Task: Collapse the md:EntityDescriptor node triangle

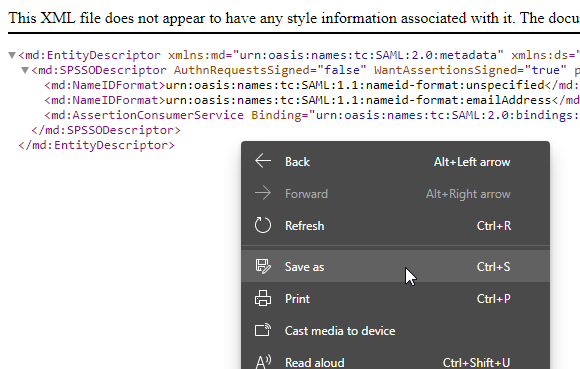Action: pyautogui.click(x=12, y=55)
